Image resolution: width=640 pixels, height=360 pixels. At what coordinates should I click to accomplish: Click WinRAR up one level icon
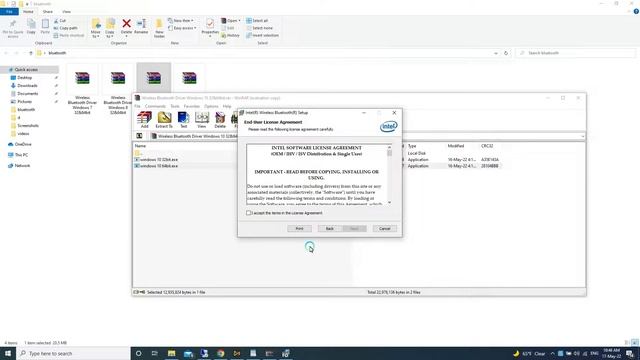tap(139, 136)
